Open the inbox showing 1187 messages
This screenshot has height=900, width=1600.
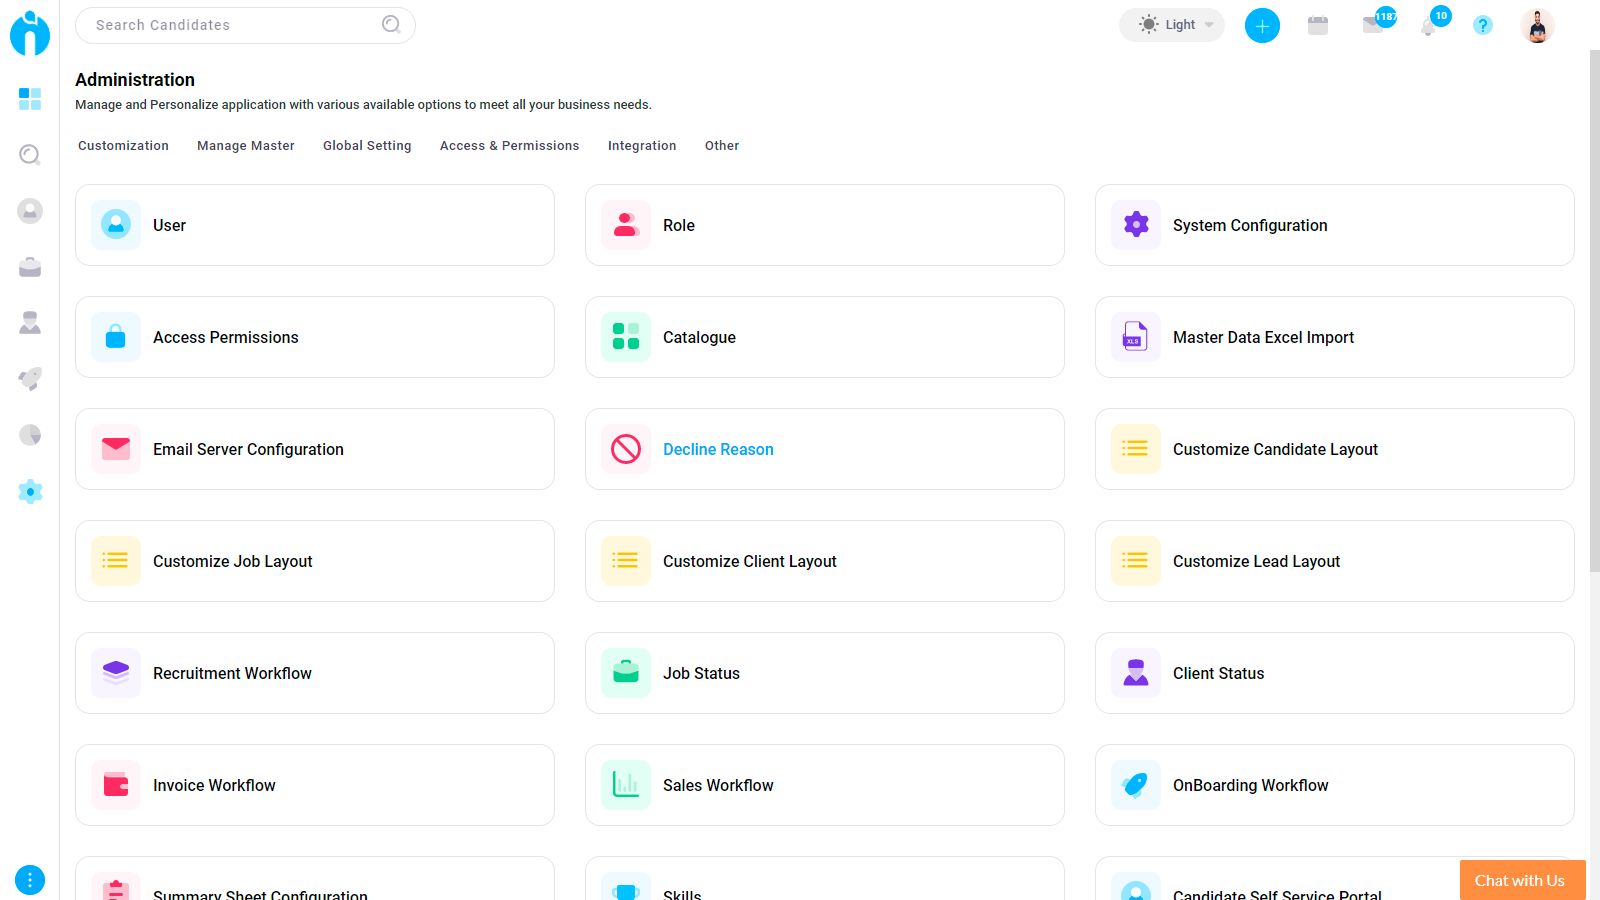tap(1374, 25)
